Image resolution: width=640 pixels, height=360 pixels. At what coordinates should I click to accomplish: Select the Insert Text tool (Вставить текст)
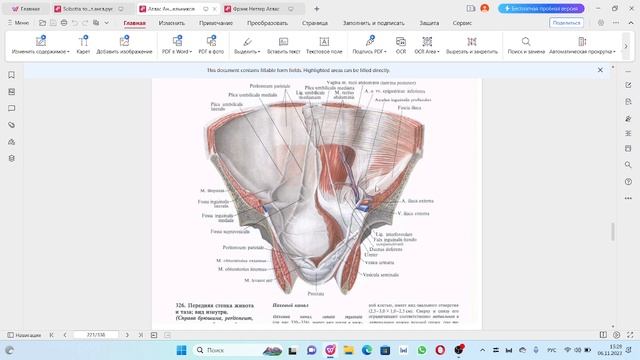tap(284, 45)
